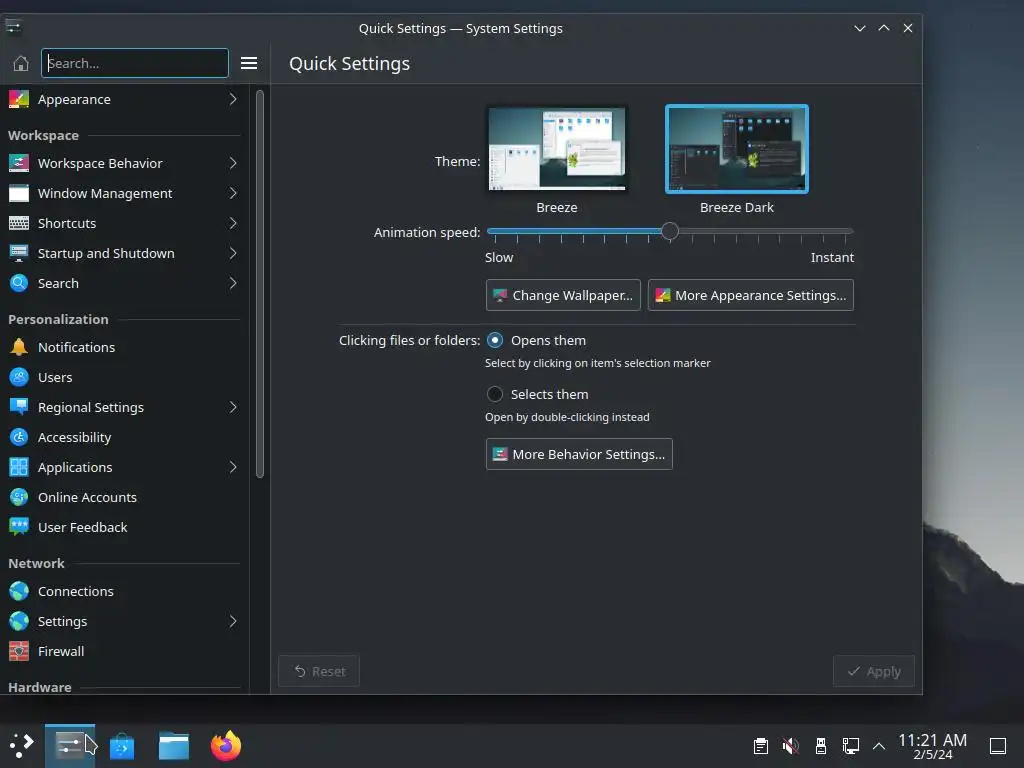Show hidden system tray icons arrow
This screenshot has width=1024, height=768.
point(879,746)
